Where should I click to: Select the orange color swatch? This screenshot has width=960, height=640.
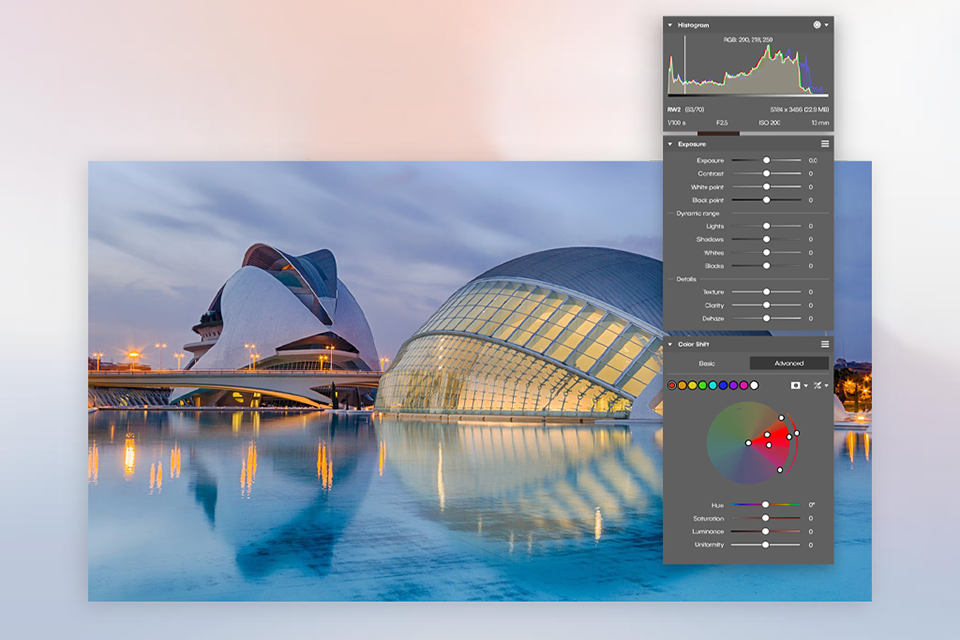click(x=682, y=385)
